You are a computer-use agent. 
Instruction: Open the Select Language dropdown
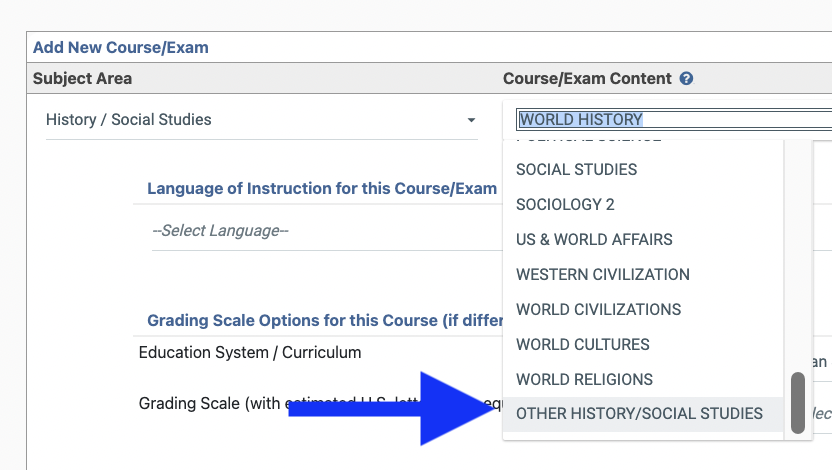click(x=320, y=231)
